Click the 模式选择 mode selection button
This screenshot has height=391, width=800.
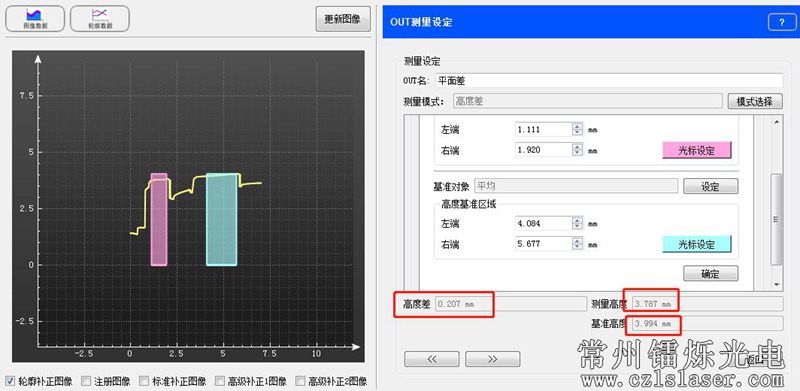(755, 101)
